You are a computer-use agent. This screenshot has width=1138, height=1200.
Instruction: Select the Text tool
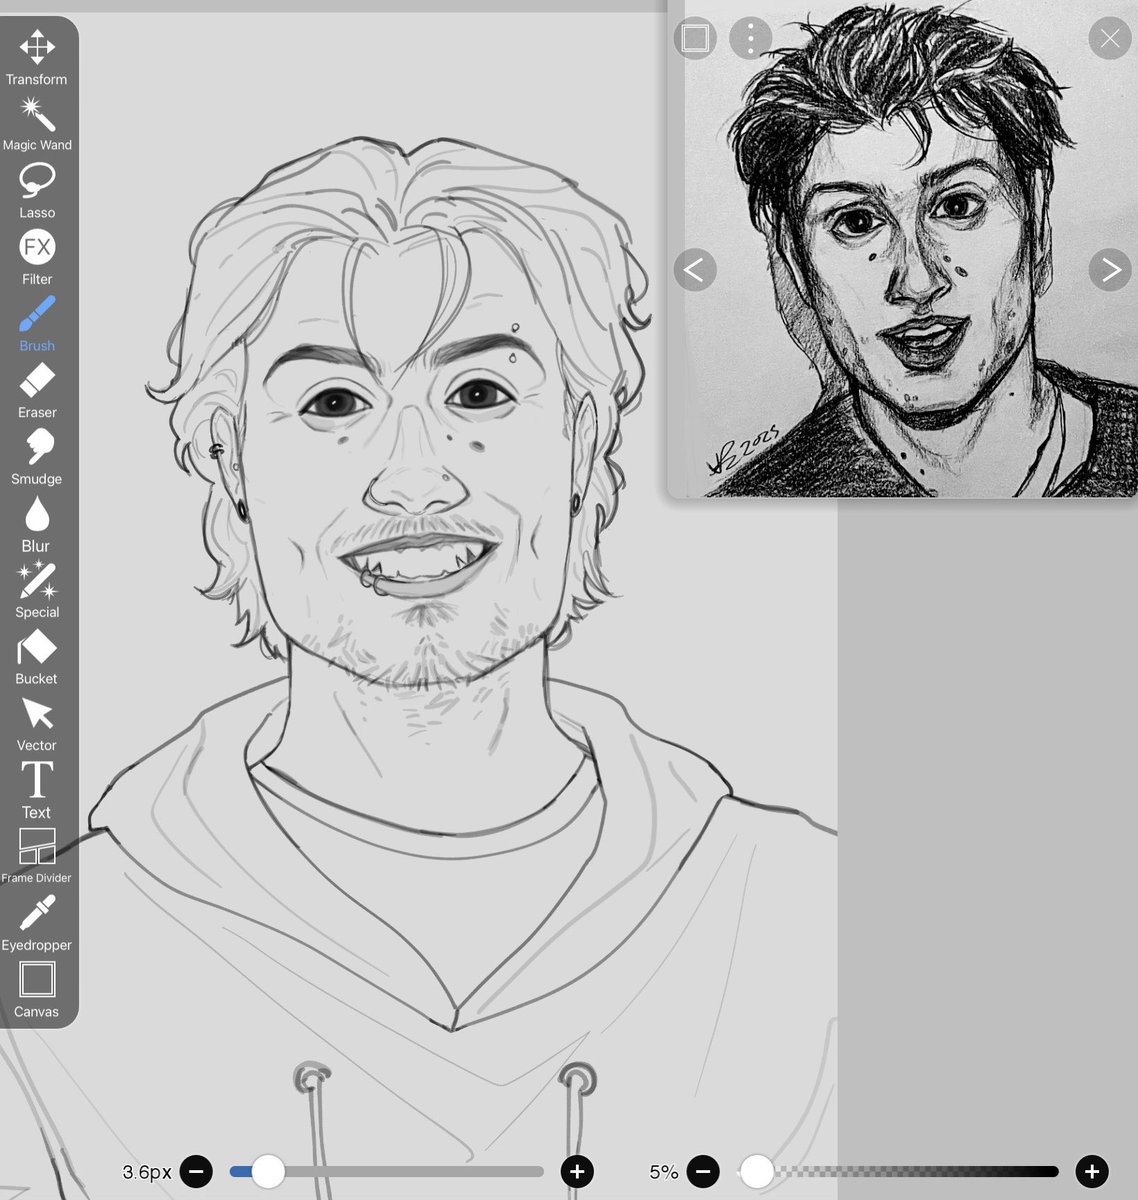[x=37, y=790]
